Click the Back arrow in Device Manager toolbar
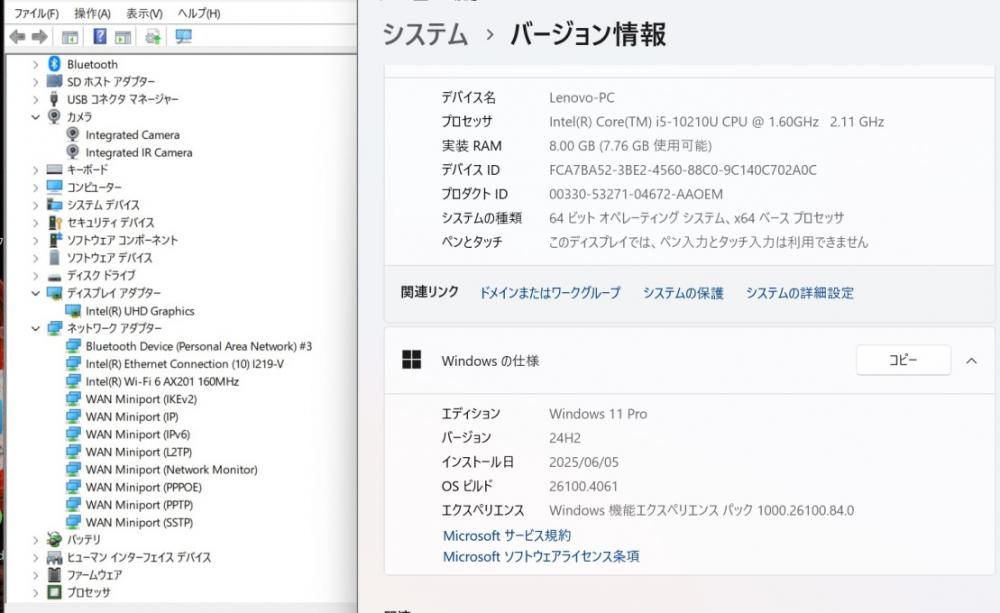The width and height of the screenshot is (1000, 613). [18, 37]
